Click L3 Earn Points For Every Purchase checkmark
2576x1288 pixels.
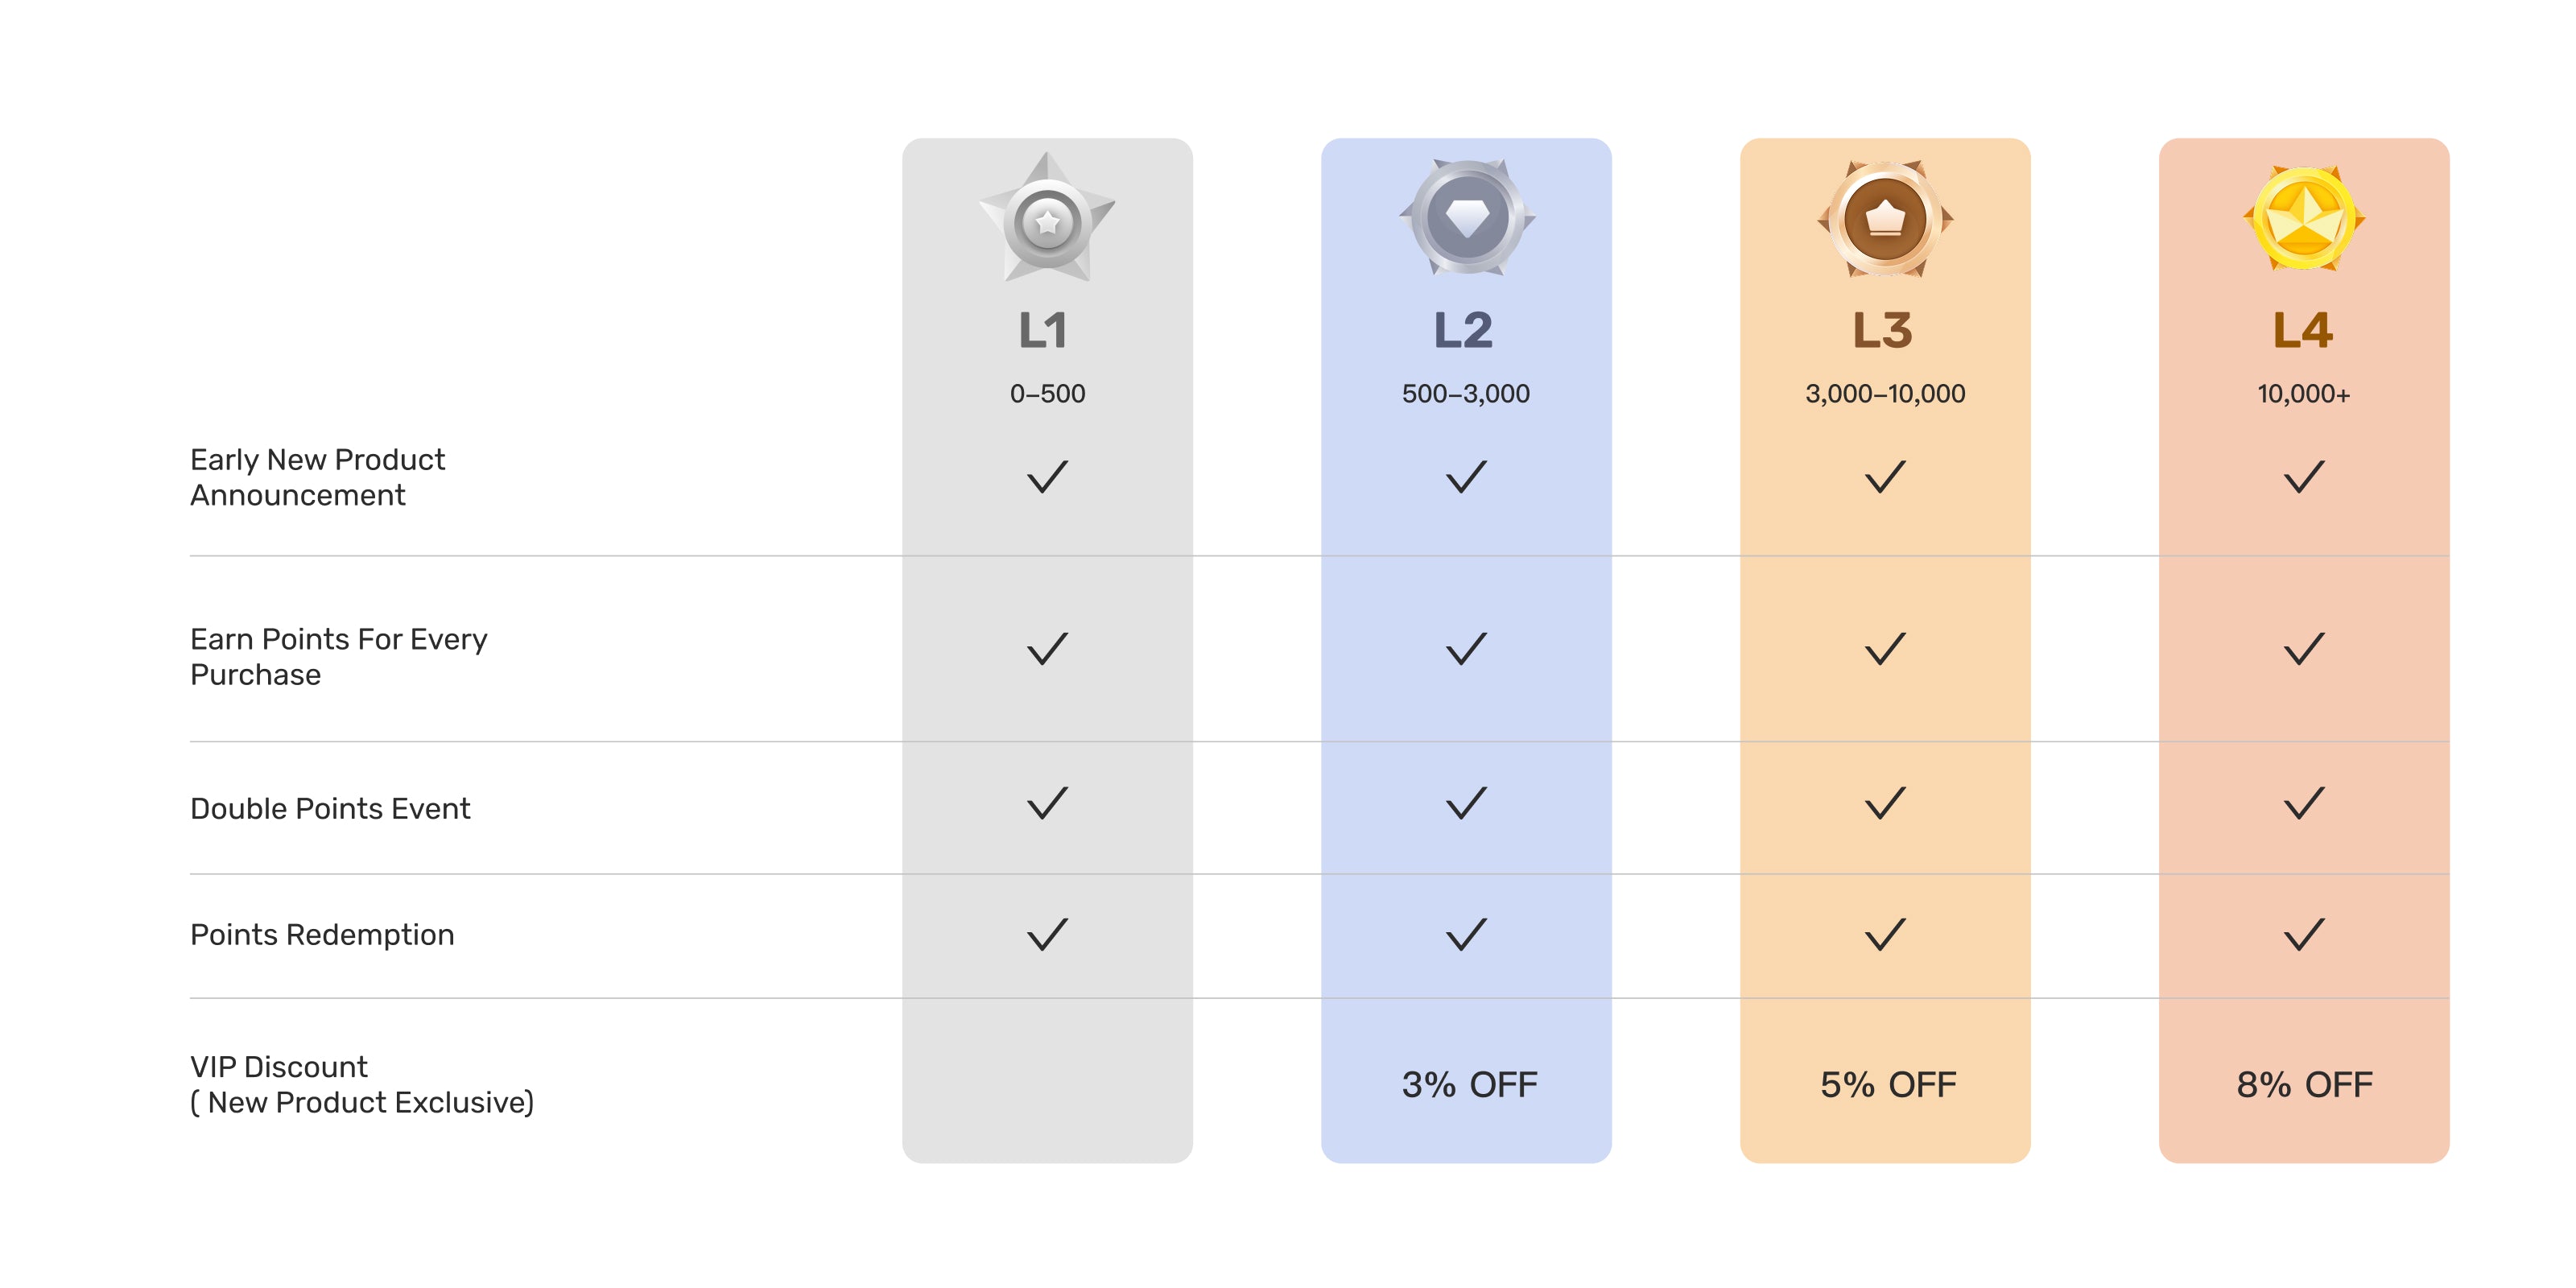coord(1885,649)
